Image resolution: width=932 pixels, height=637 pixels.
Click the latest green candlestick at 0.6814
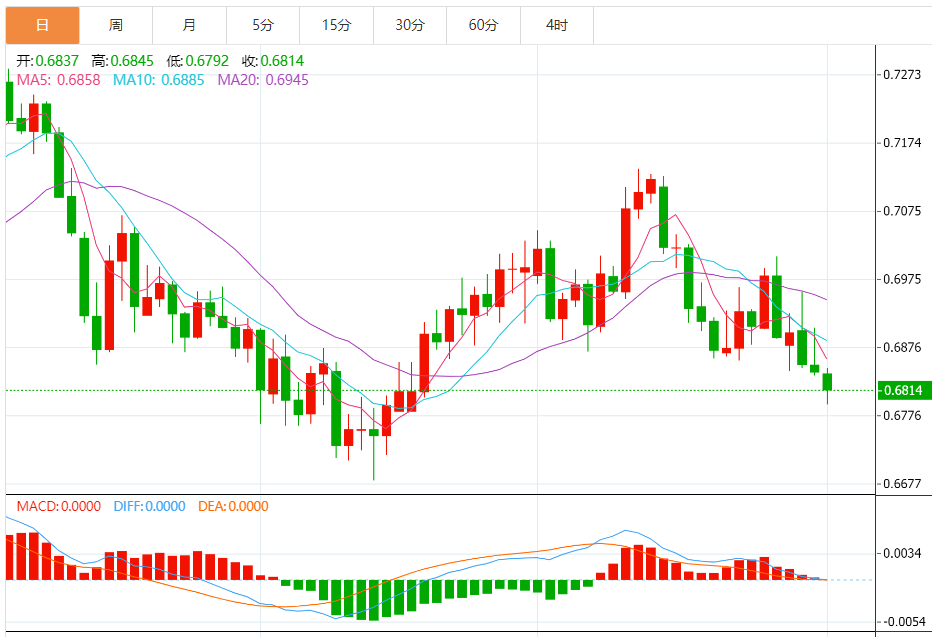(x=827, y=382)
